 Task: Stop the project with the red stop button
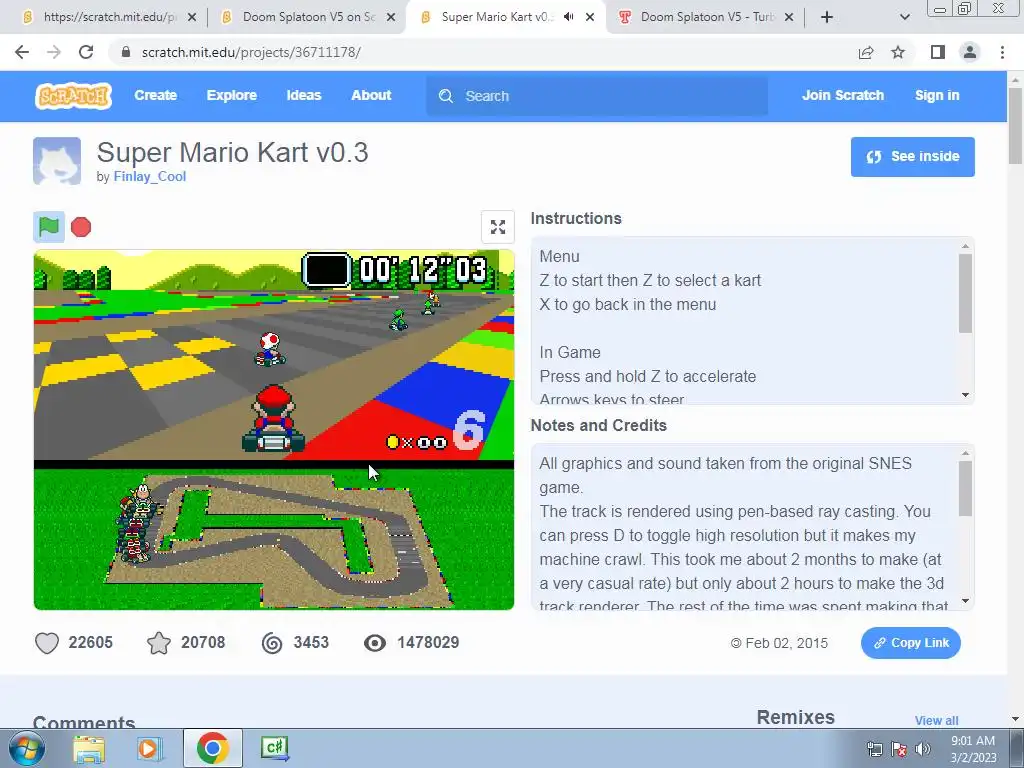point(81,227)
